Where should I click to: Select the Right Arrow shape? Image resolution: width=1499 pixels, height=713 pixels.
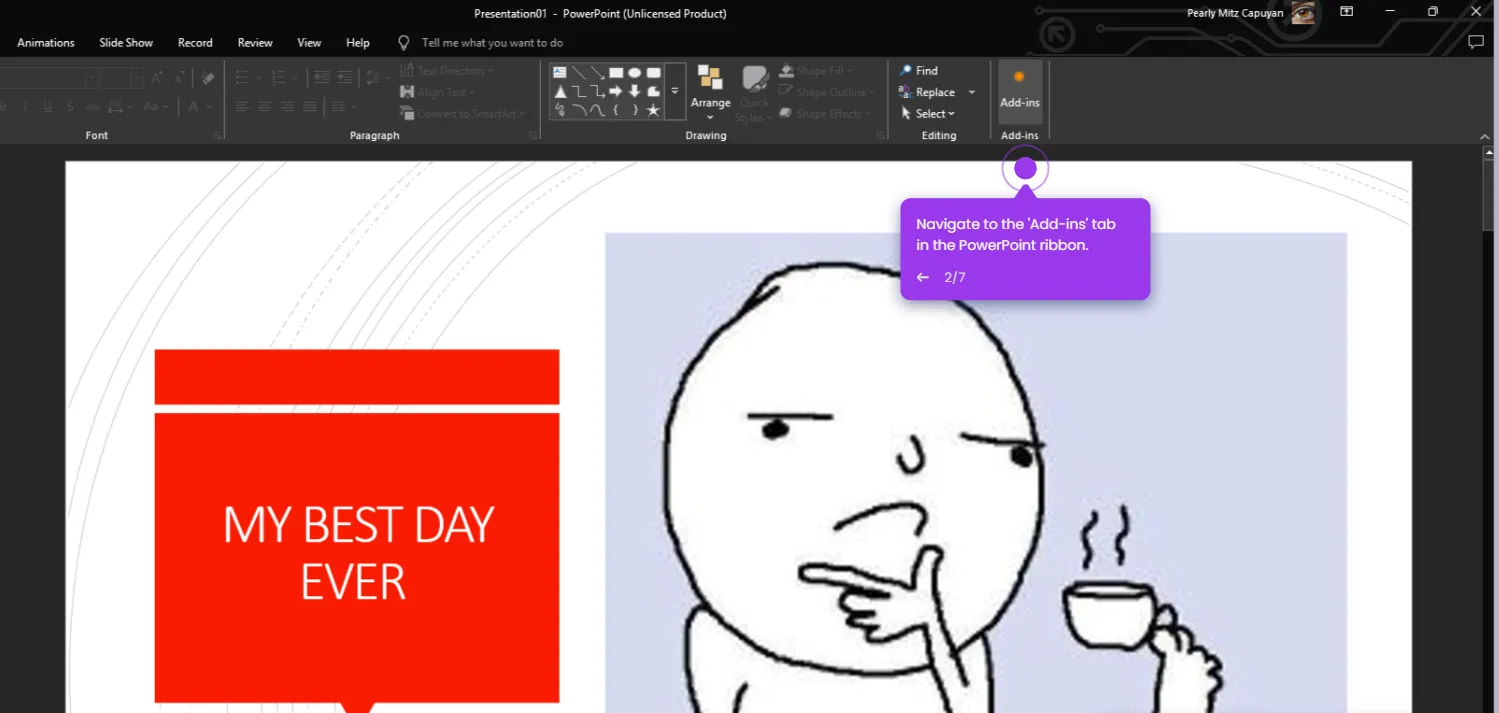616,91
